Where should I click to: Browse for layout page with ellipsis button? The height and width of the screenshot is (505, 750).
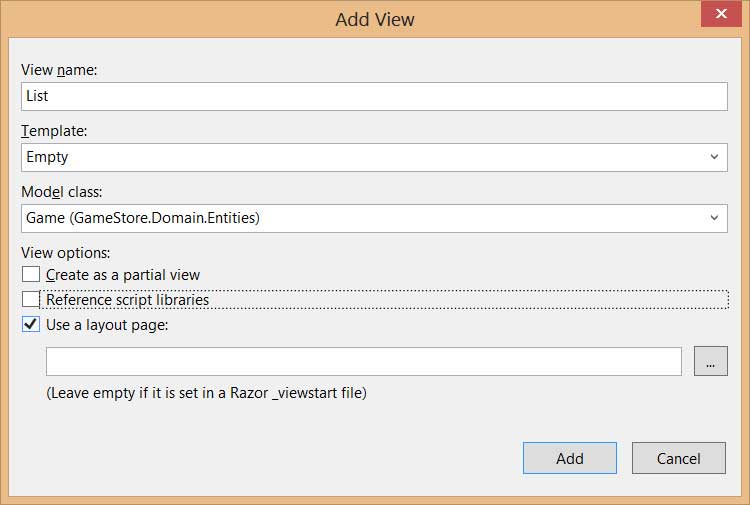tap(711, 362)
